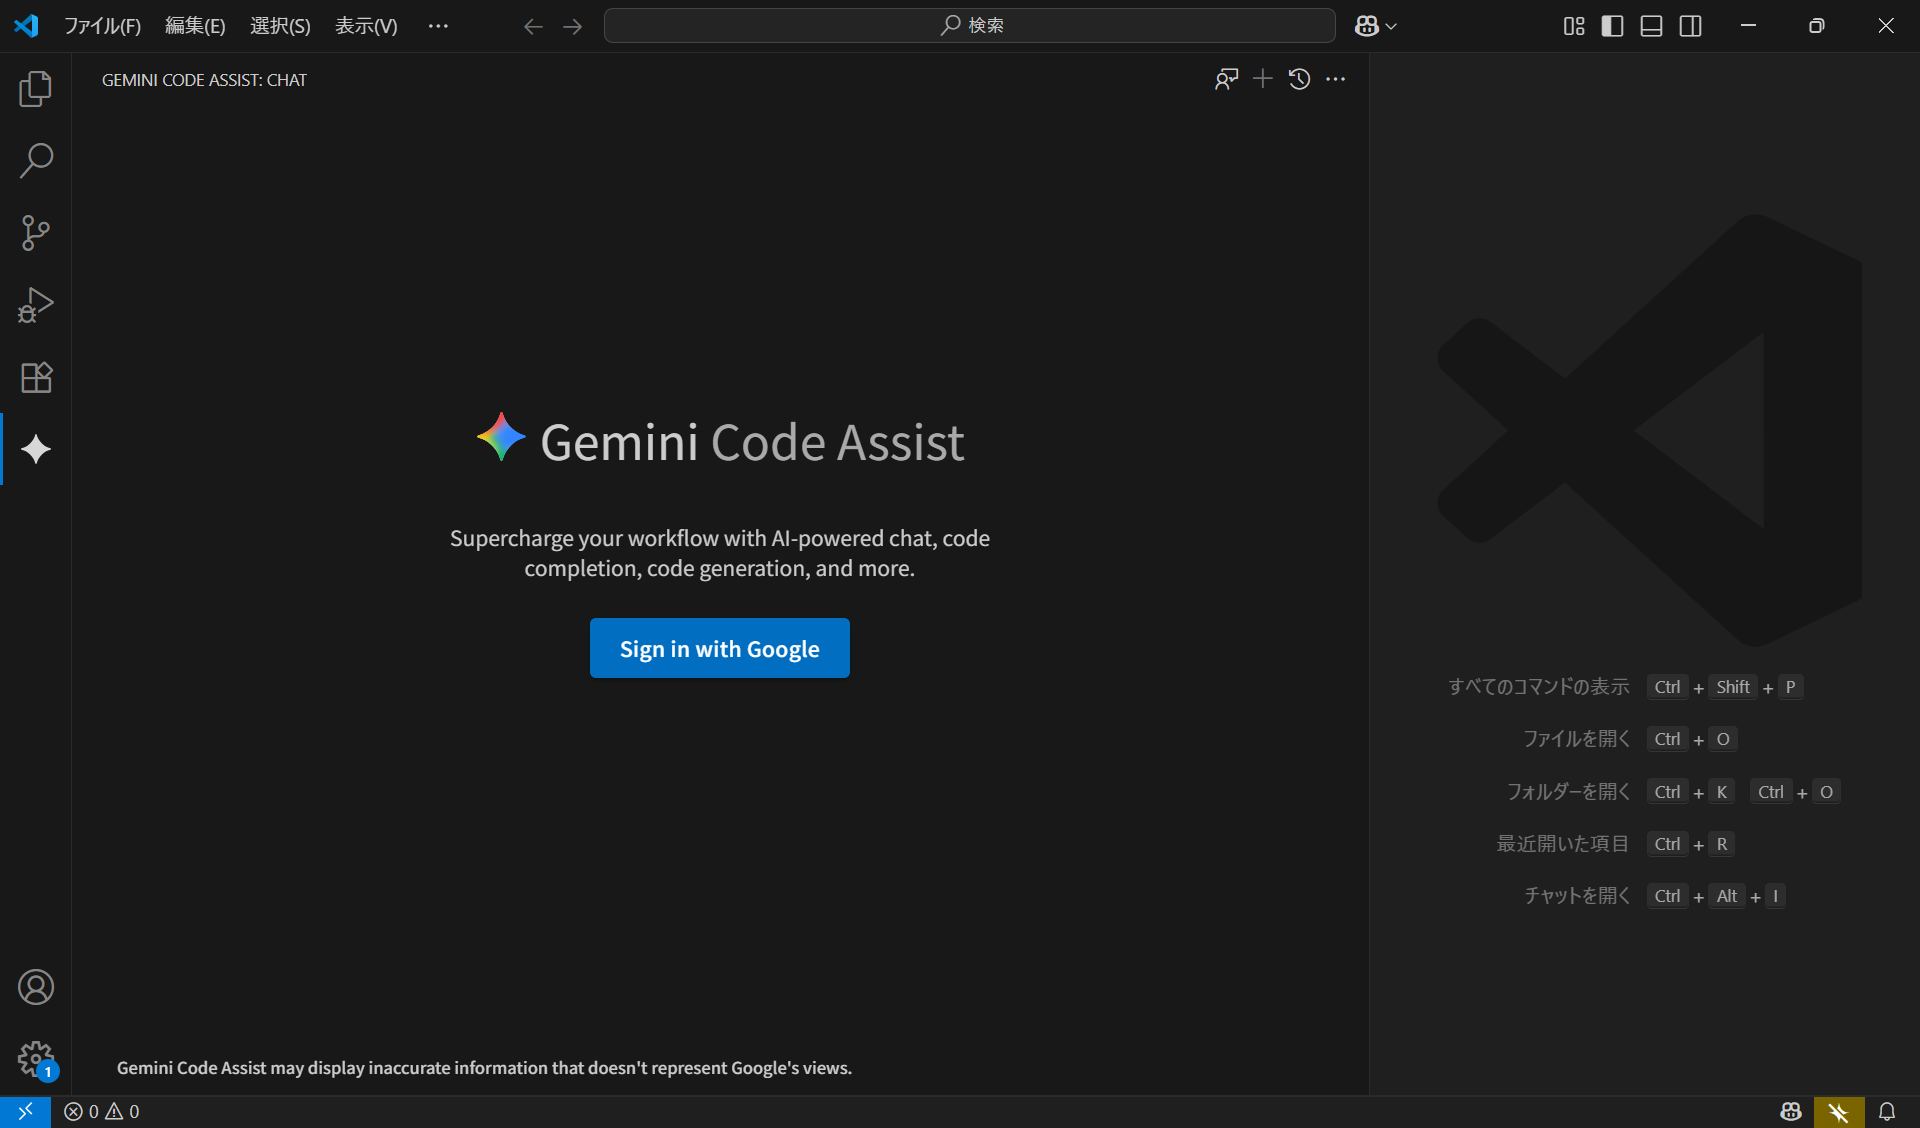Toggle the bottom panel visibility
The image size is (1920, 1128).
(x=1651, y=26)
